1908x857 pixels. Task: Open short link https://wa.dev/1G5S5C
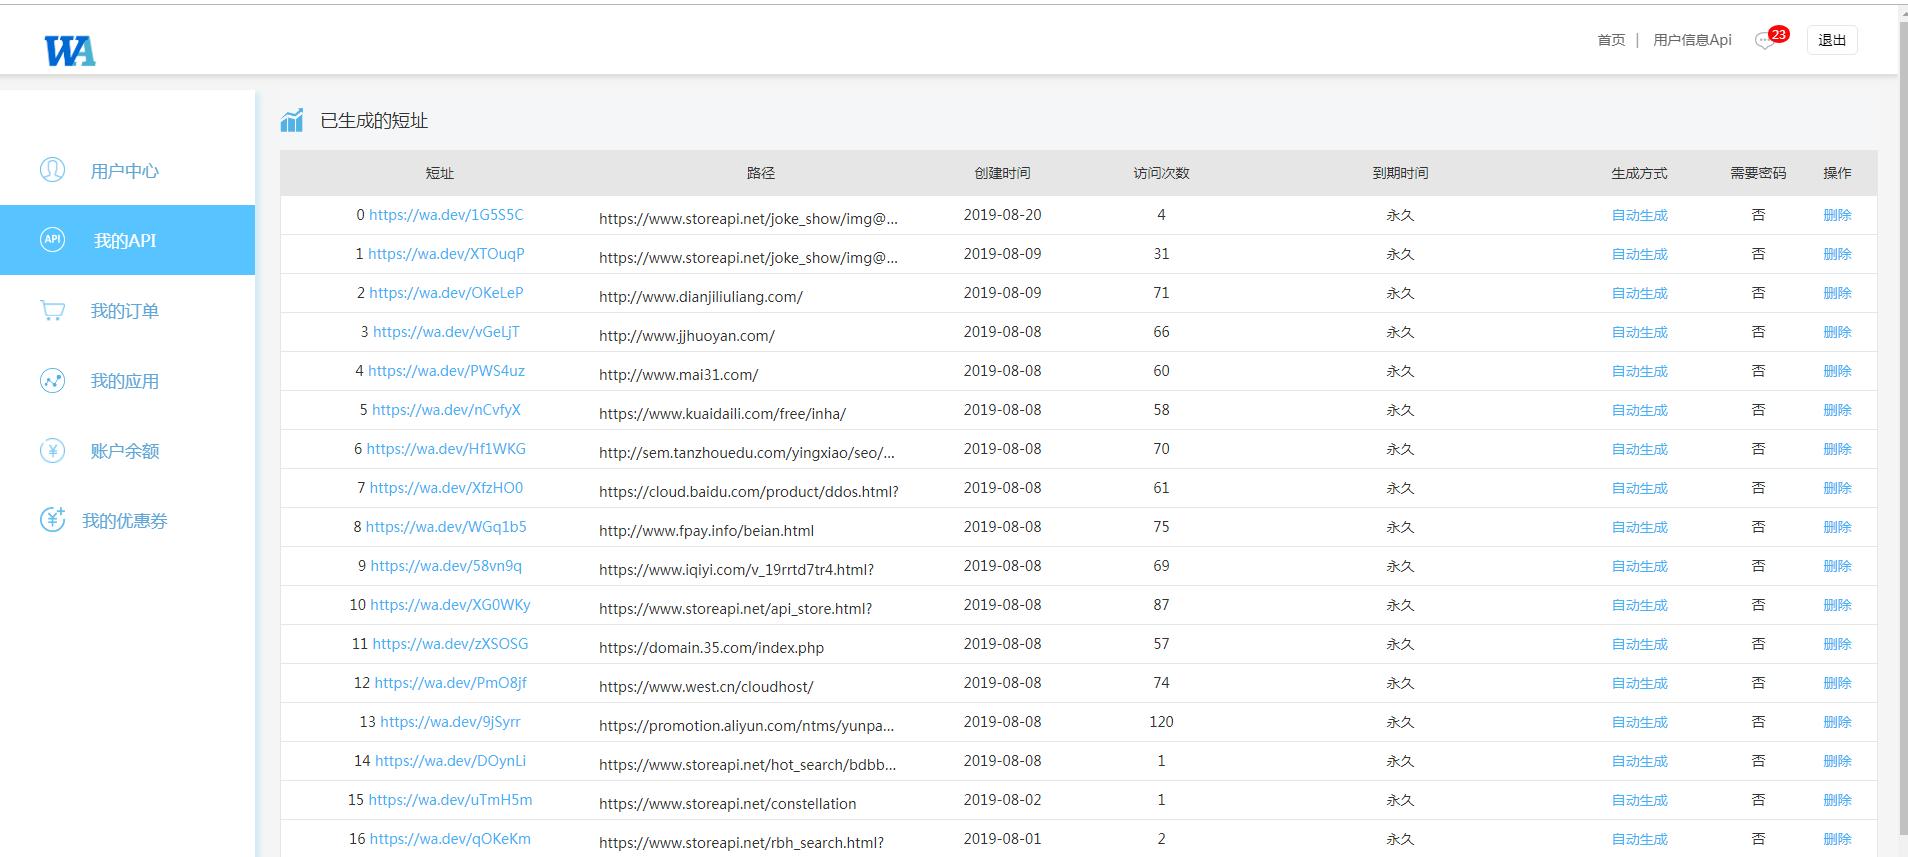[446, 215]
